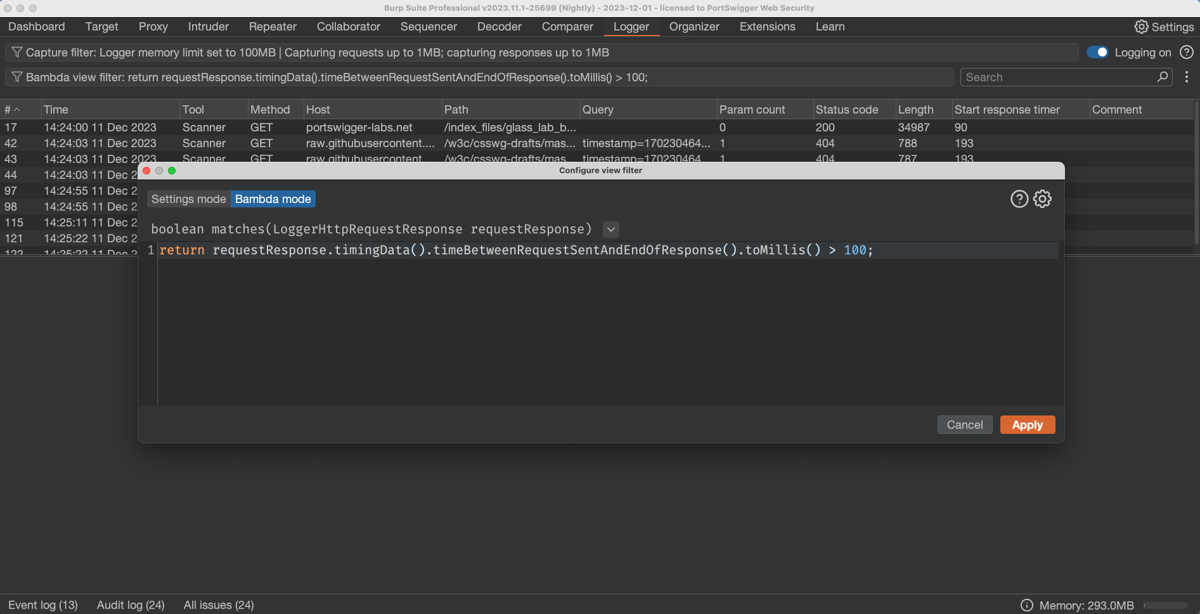
Task: Open the Intruder tab
Action: (208, 27)
